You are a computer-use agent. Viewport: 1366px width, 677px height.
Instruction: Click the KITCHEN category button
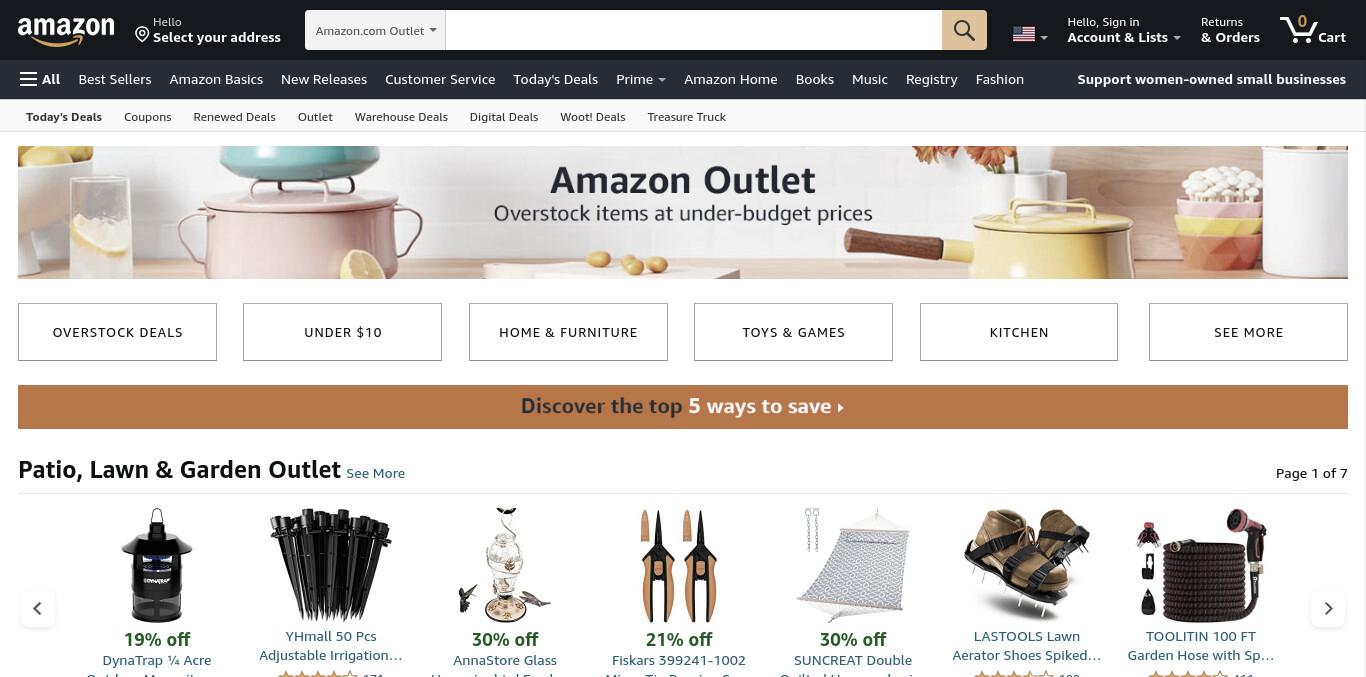click(x=1019, y=332)
